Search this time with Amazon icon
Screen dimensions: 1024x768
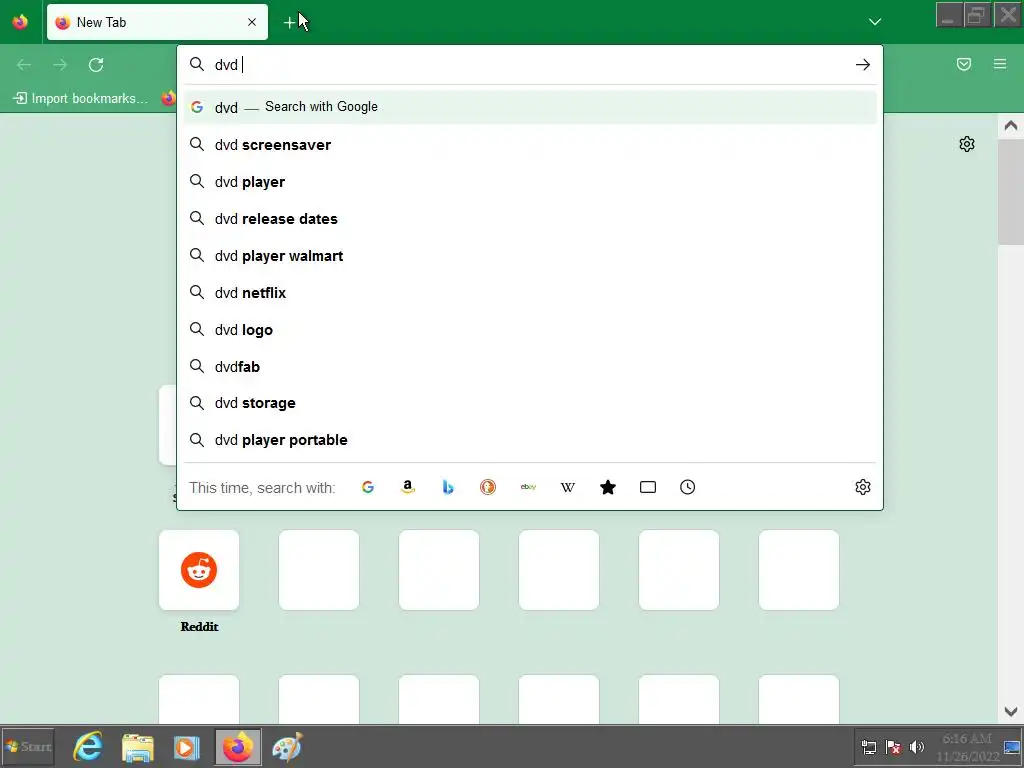click(x=408, y=487)
